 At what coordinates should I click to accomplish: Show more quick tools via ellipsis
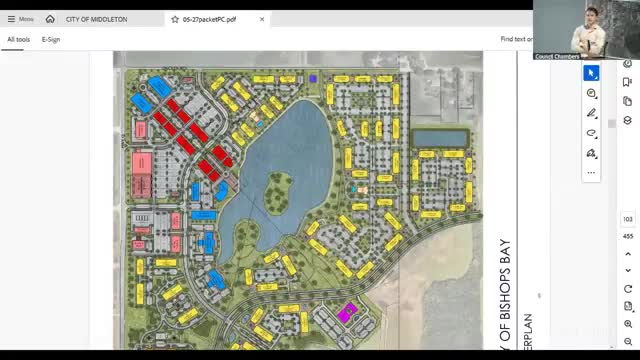pos(591,173)
